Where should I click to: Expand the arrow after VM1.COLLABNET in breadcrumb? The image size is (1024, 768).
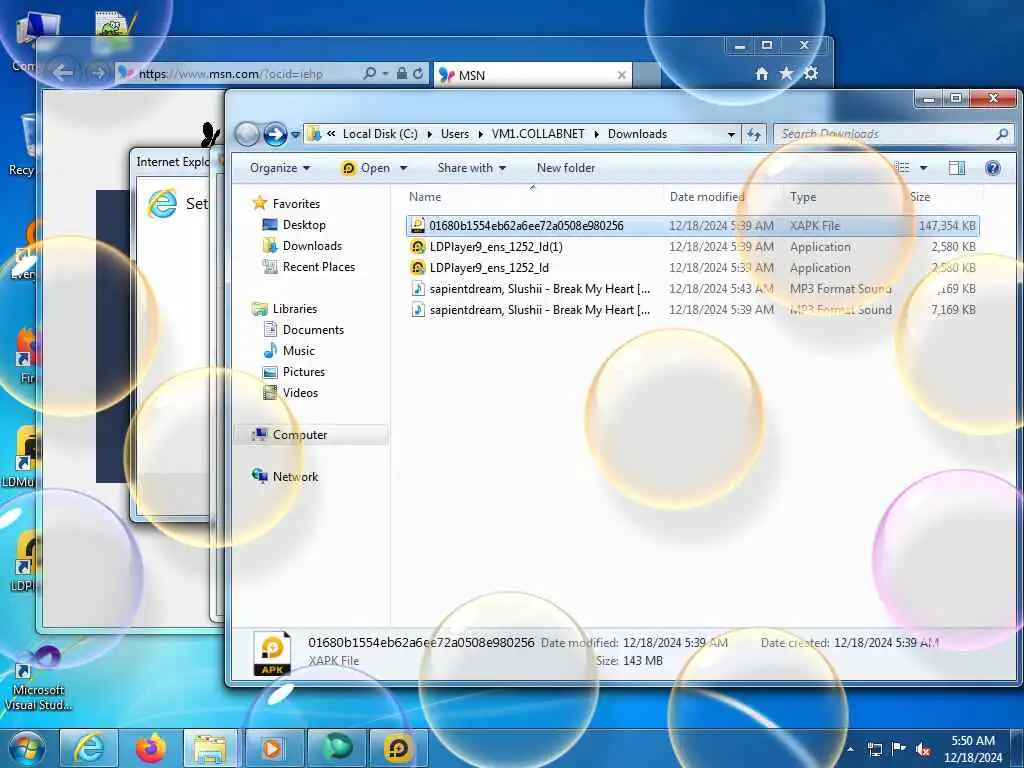pyautogui.click(x=597, y=135)
